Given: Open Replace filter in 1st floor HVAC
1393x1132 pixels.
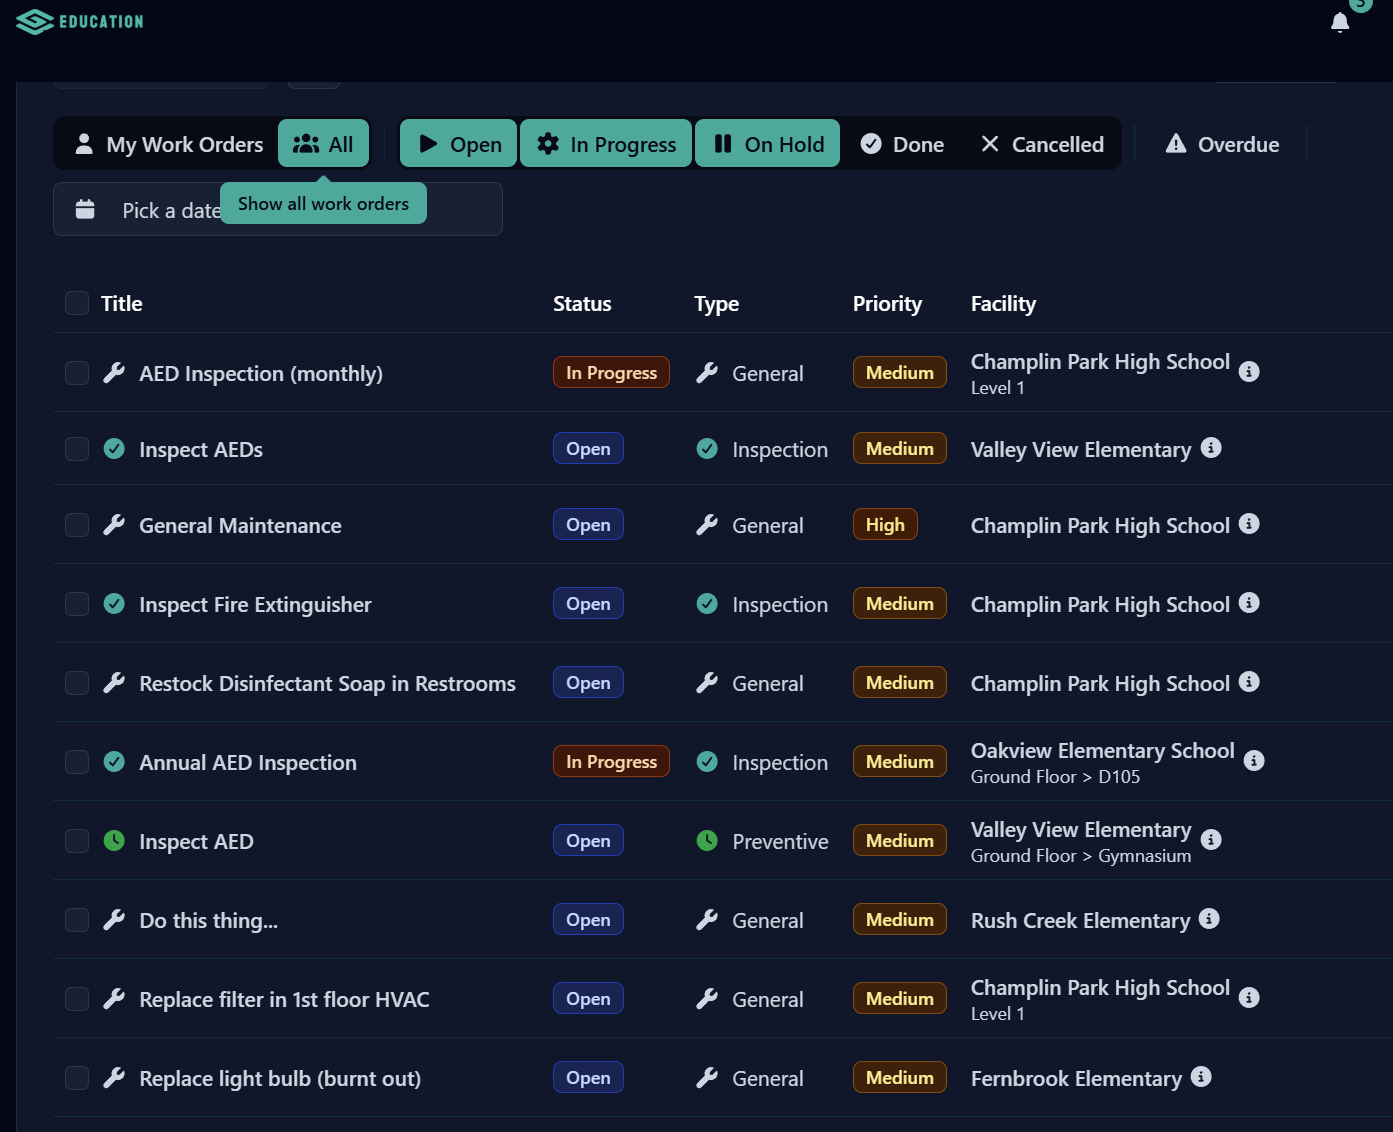Looking at the screenshot, I should click(x=284, y=999).
